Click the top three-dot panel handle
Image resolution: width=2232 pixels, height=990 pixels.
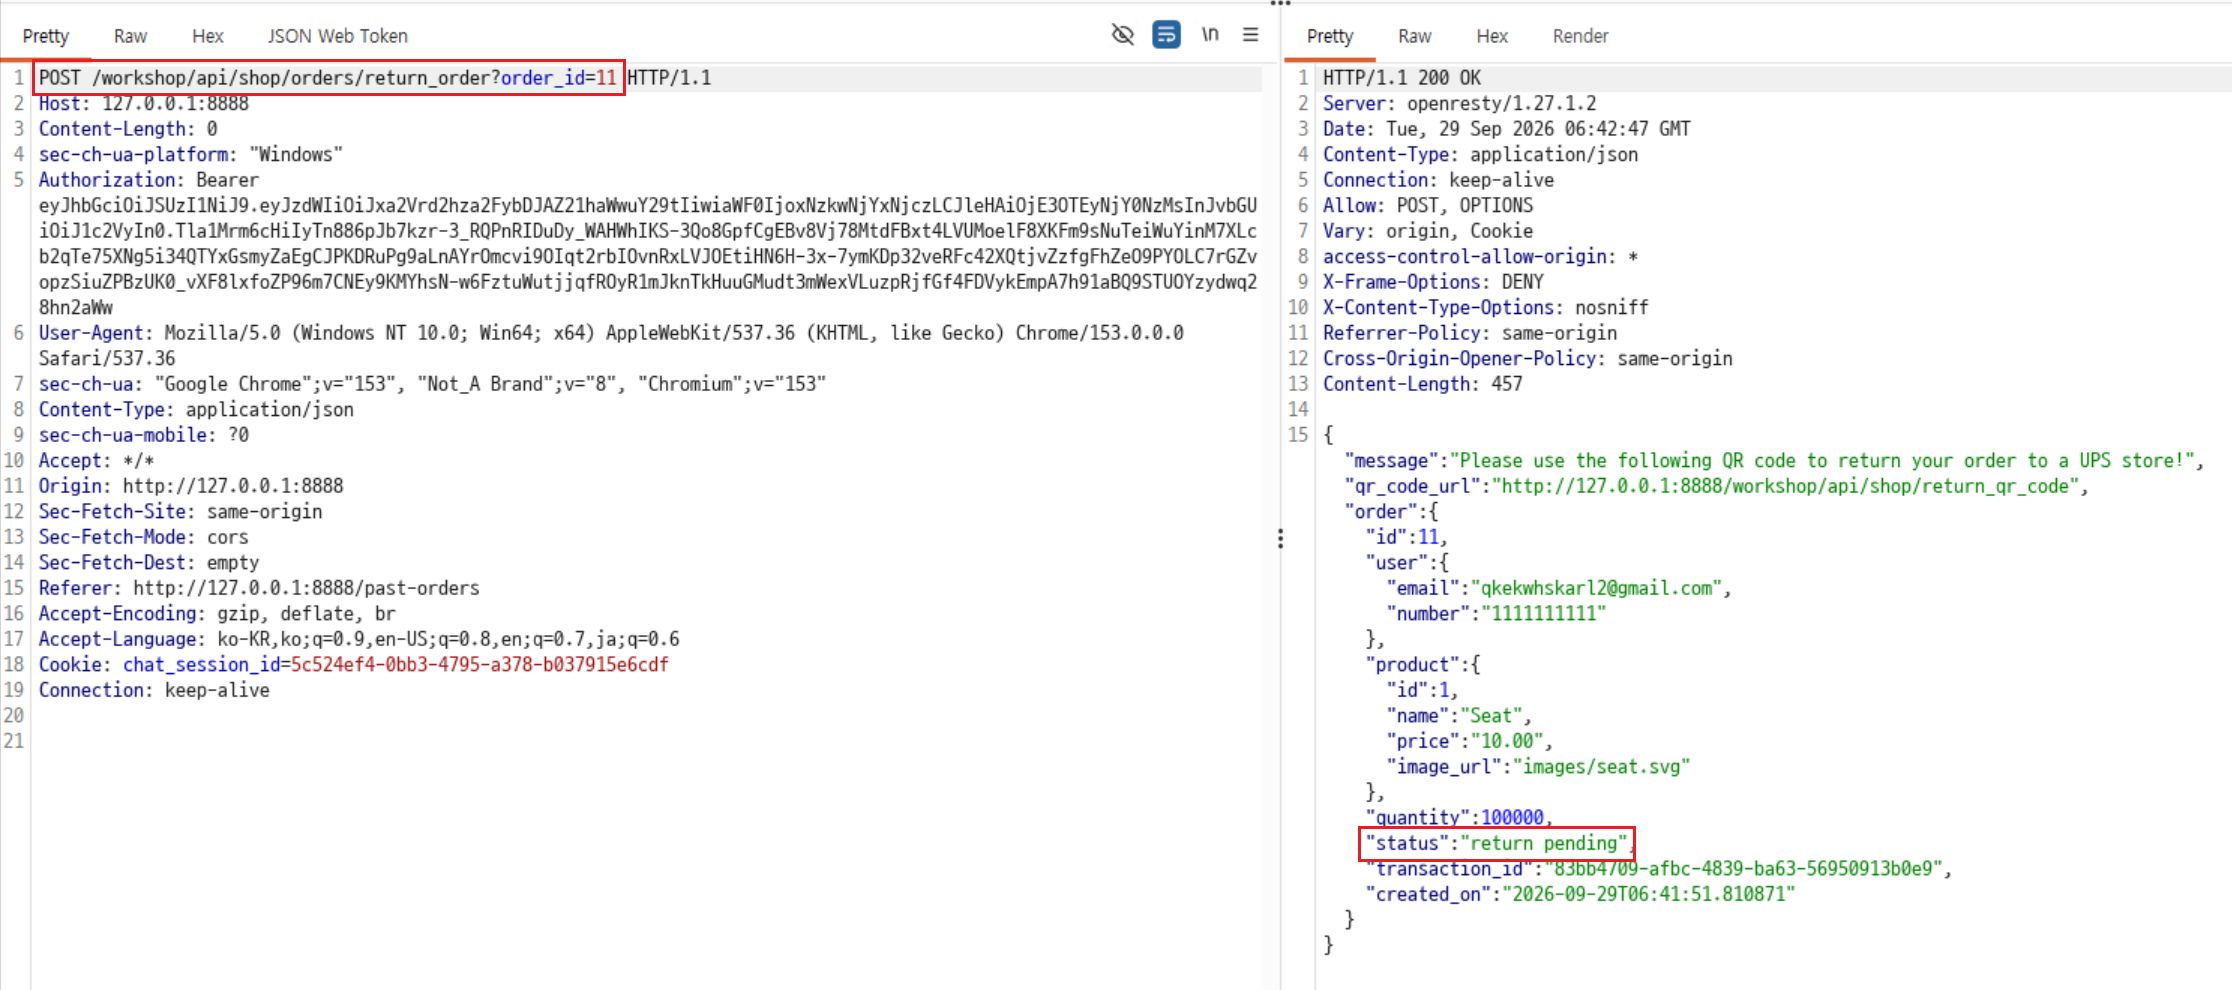[1280, 4]
